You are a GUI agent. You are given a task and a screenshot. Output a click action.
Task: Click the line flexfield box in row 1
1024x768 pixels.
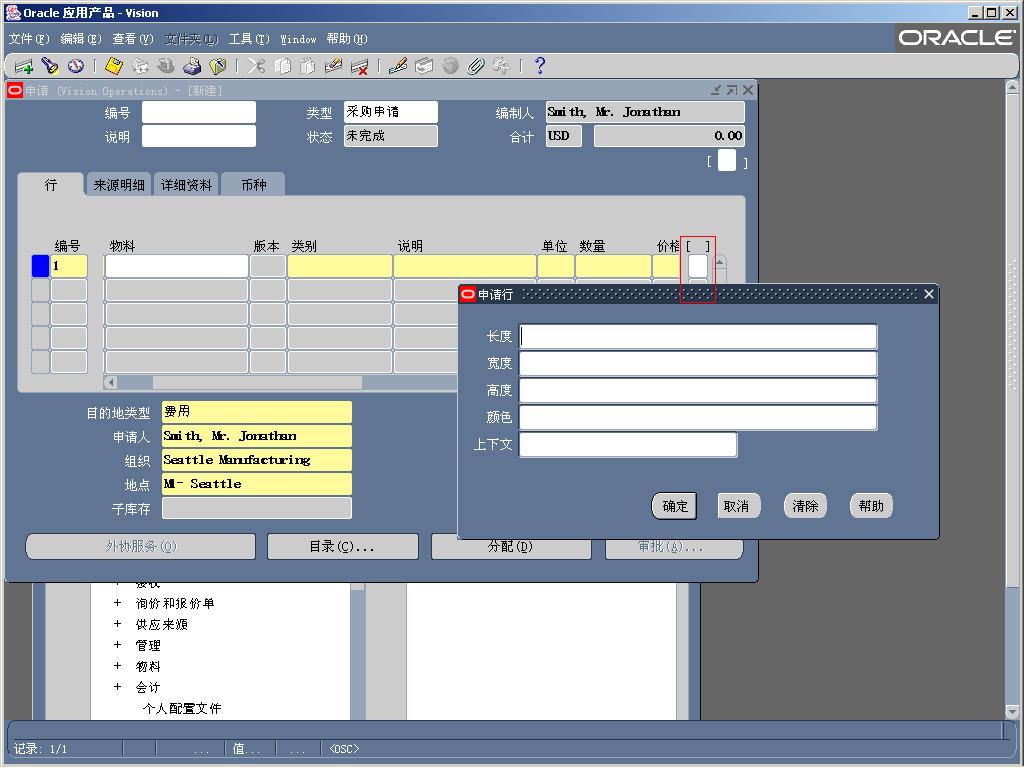(x=697, y=266)
